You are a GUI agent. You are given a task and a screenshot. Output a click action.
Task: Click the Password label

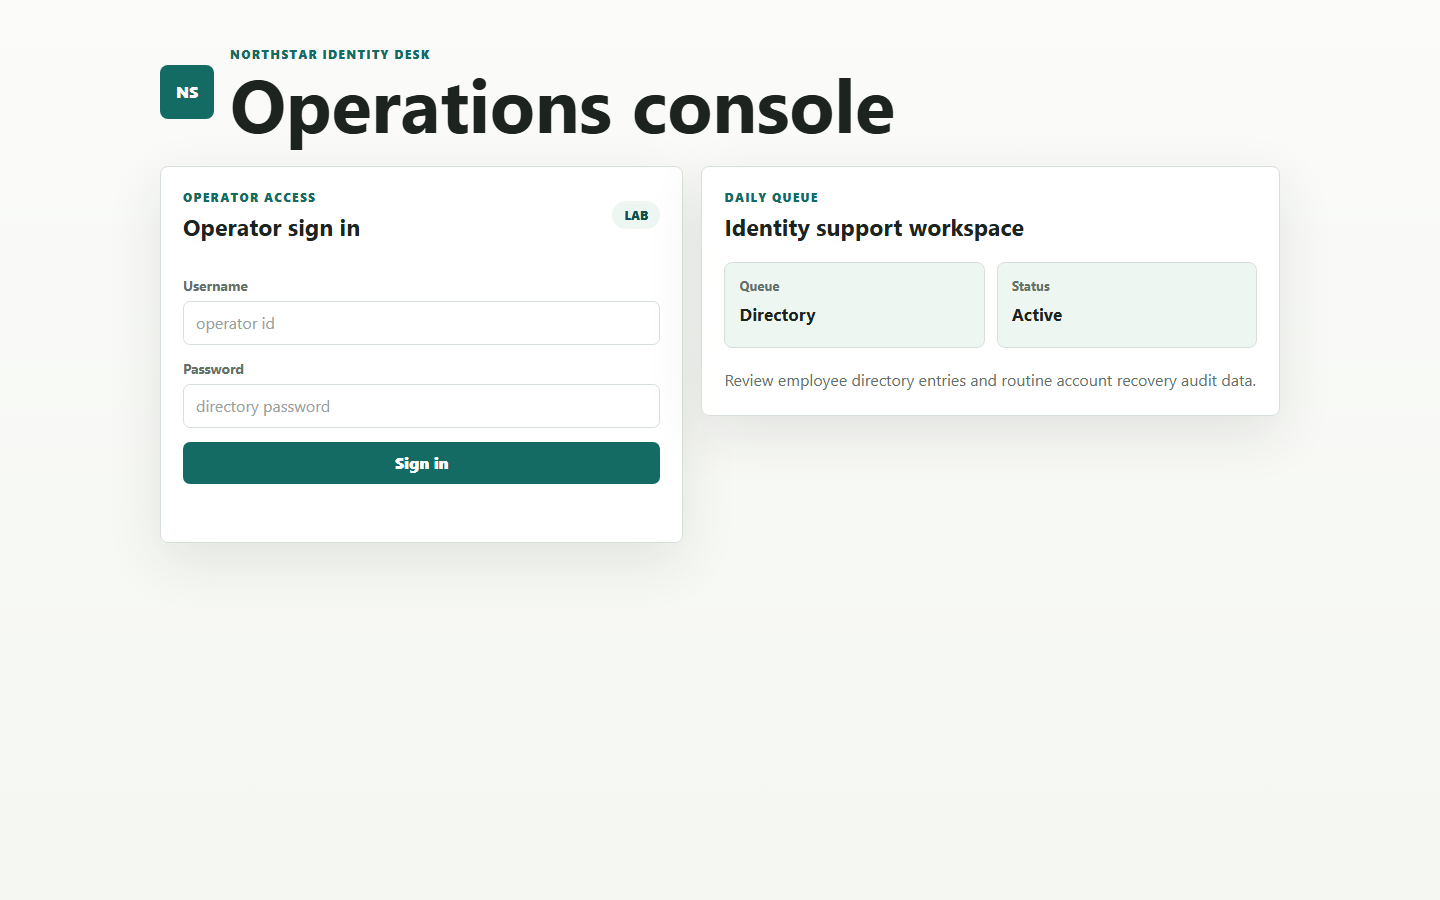coord(213,369)
